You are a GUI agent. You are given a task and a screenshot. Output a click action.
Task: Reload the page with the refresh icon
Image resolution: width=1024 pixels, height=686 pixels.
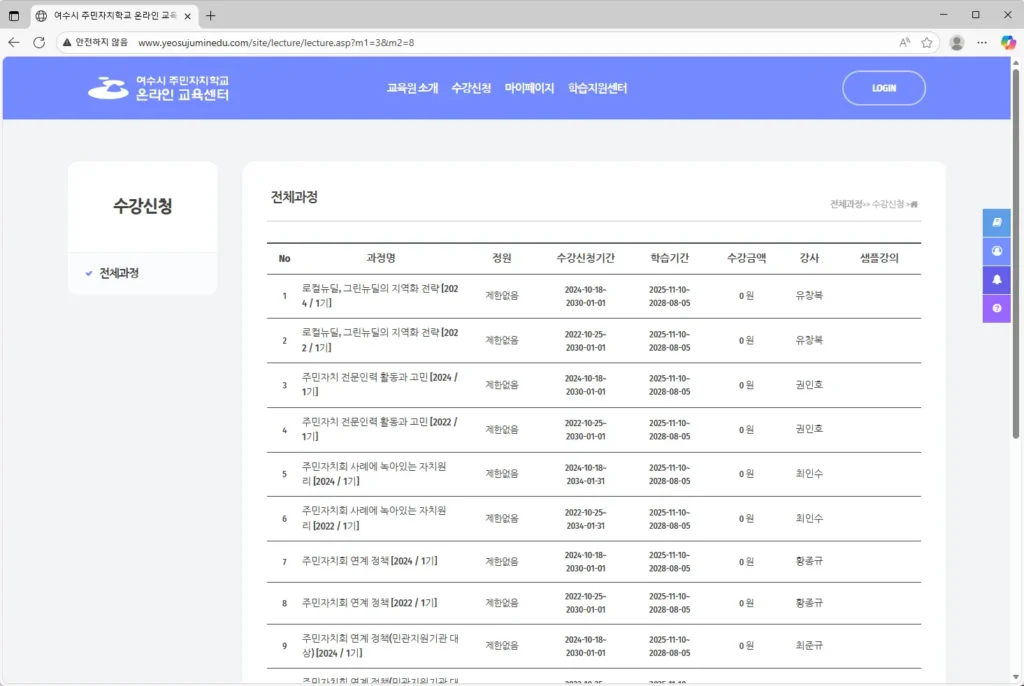pos(38,43)
